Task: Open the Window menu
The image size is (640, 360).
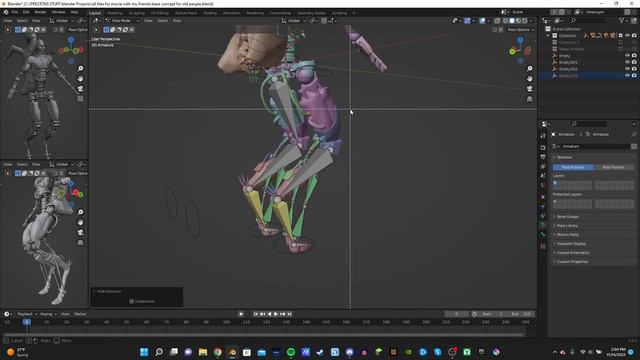Action: pos(58,12)
